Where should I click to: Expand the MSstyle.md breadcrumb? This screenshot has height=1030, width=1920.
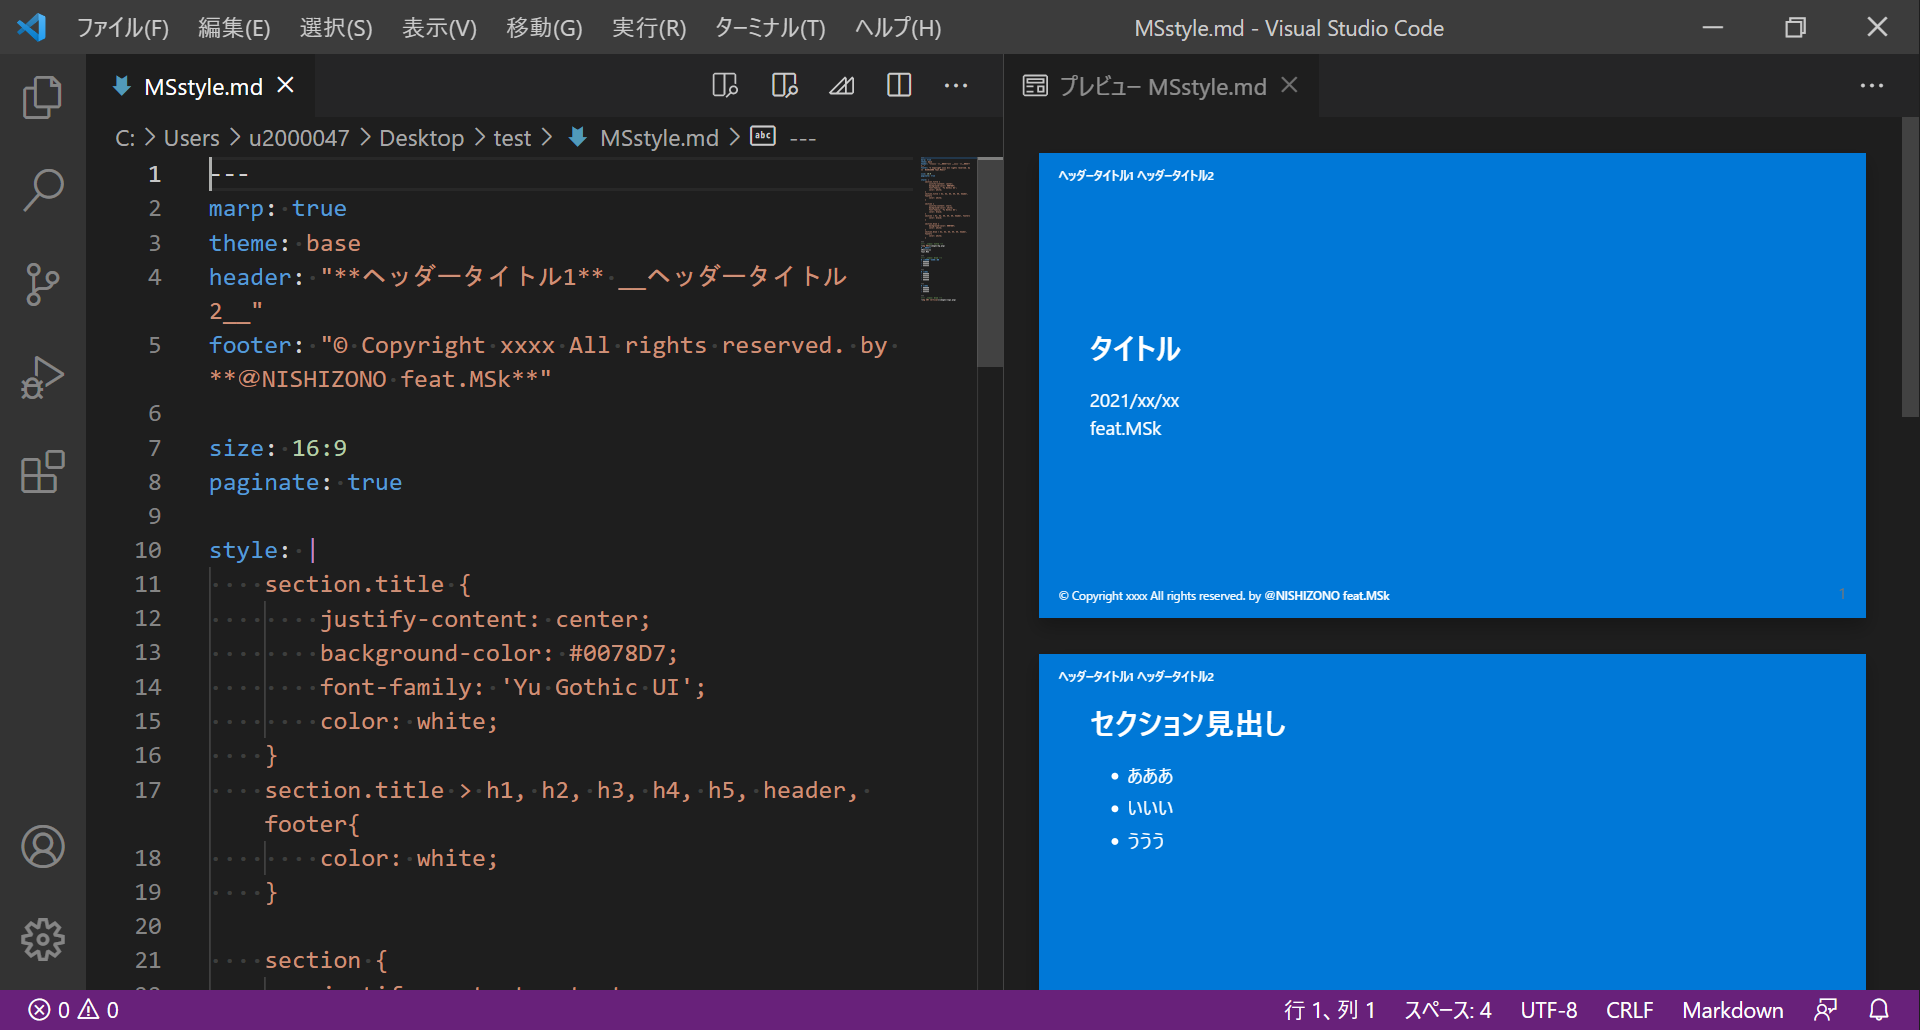[659, 138]
